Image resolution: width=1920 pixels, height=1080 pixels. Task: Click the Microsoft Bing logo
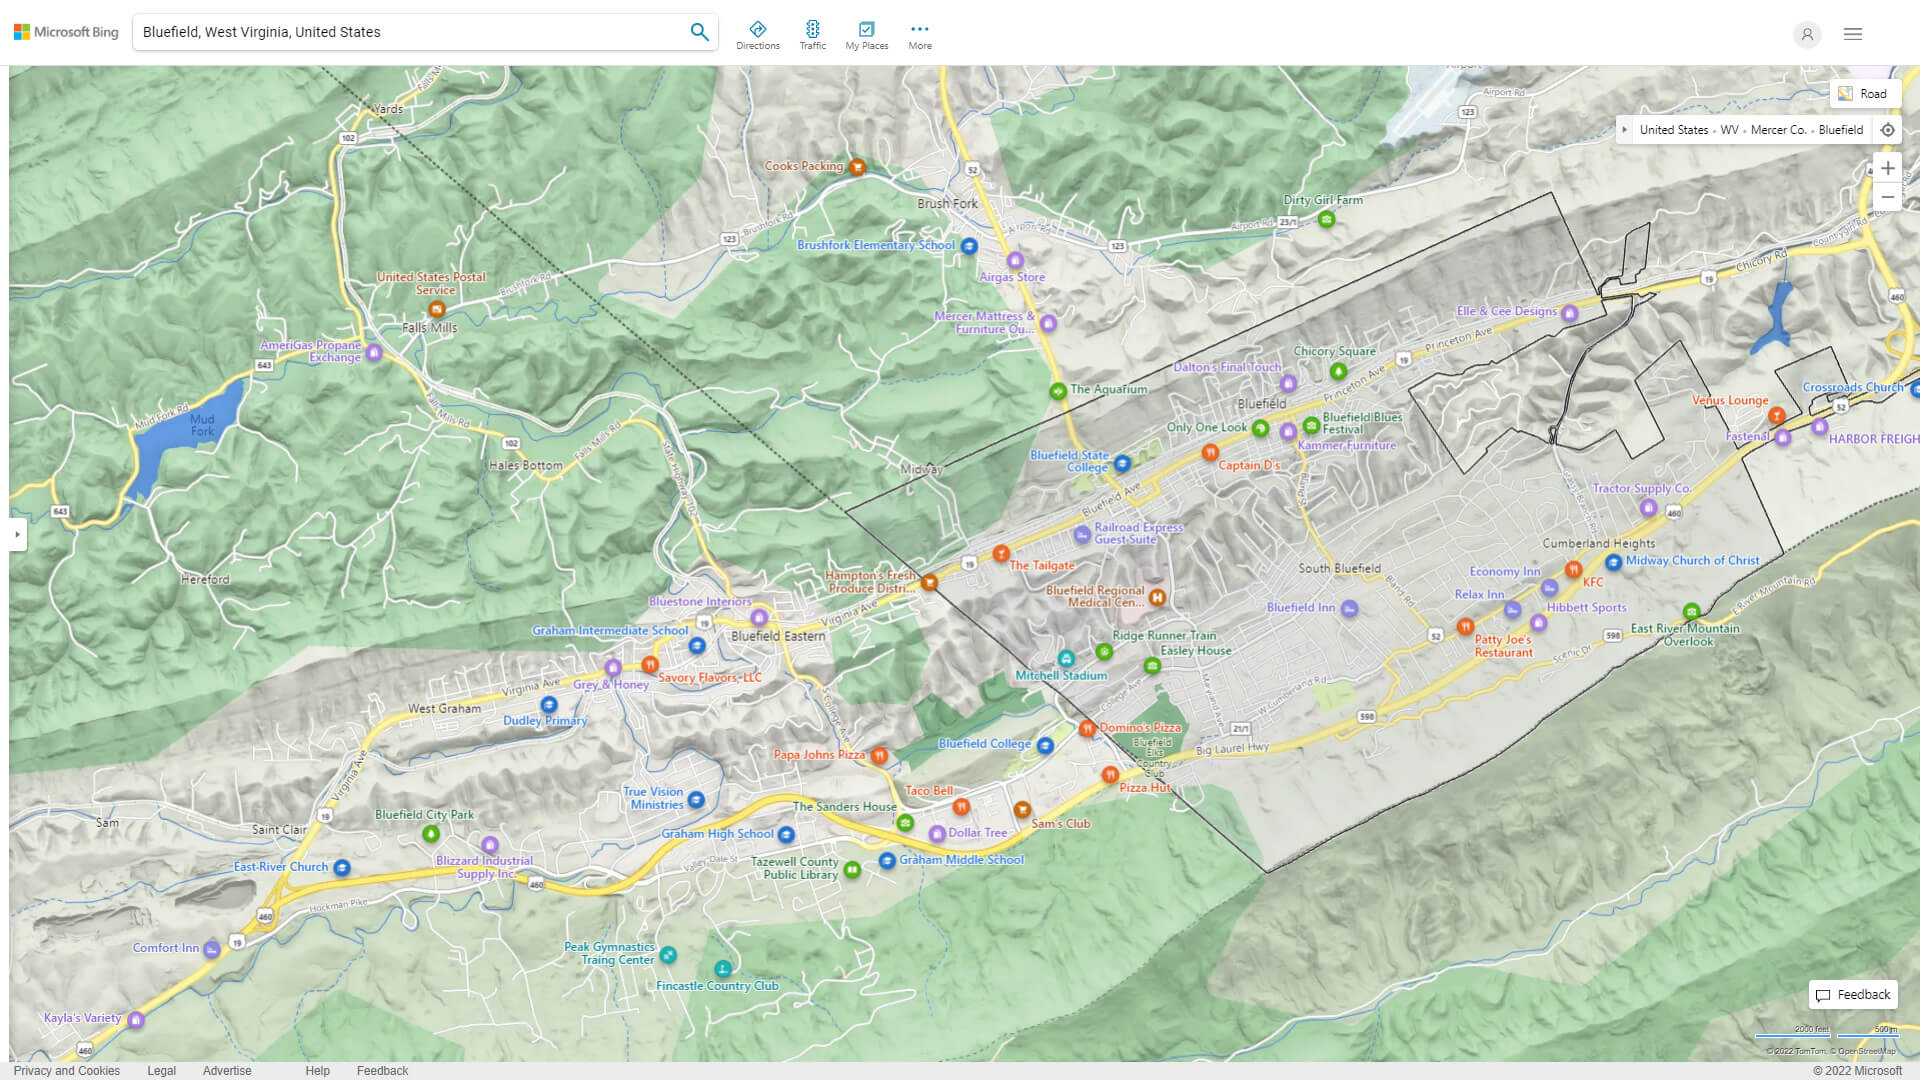[x=64, y=31]
